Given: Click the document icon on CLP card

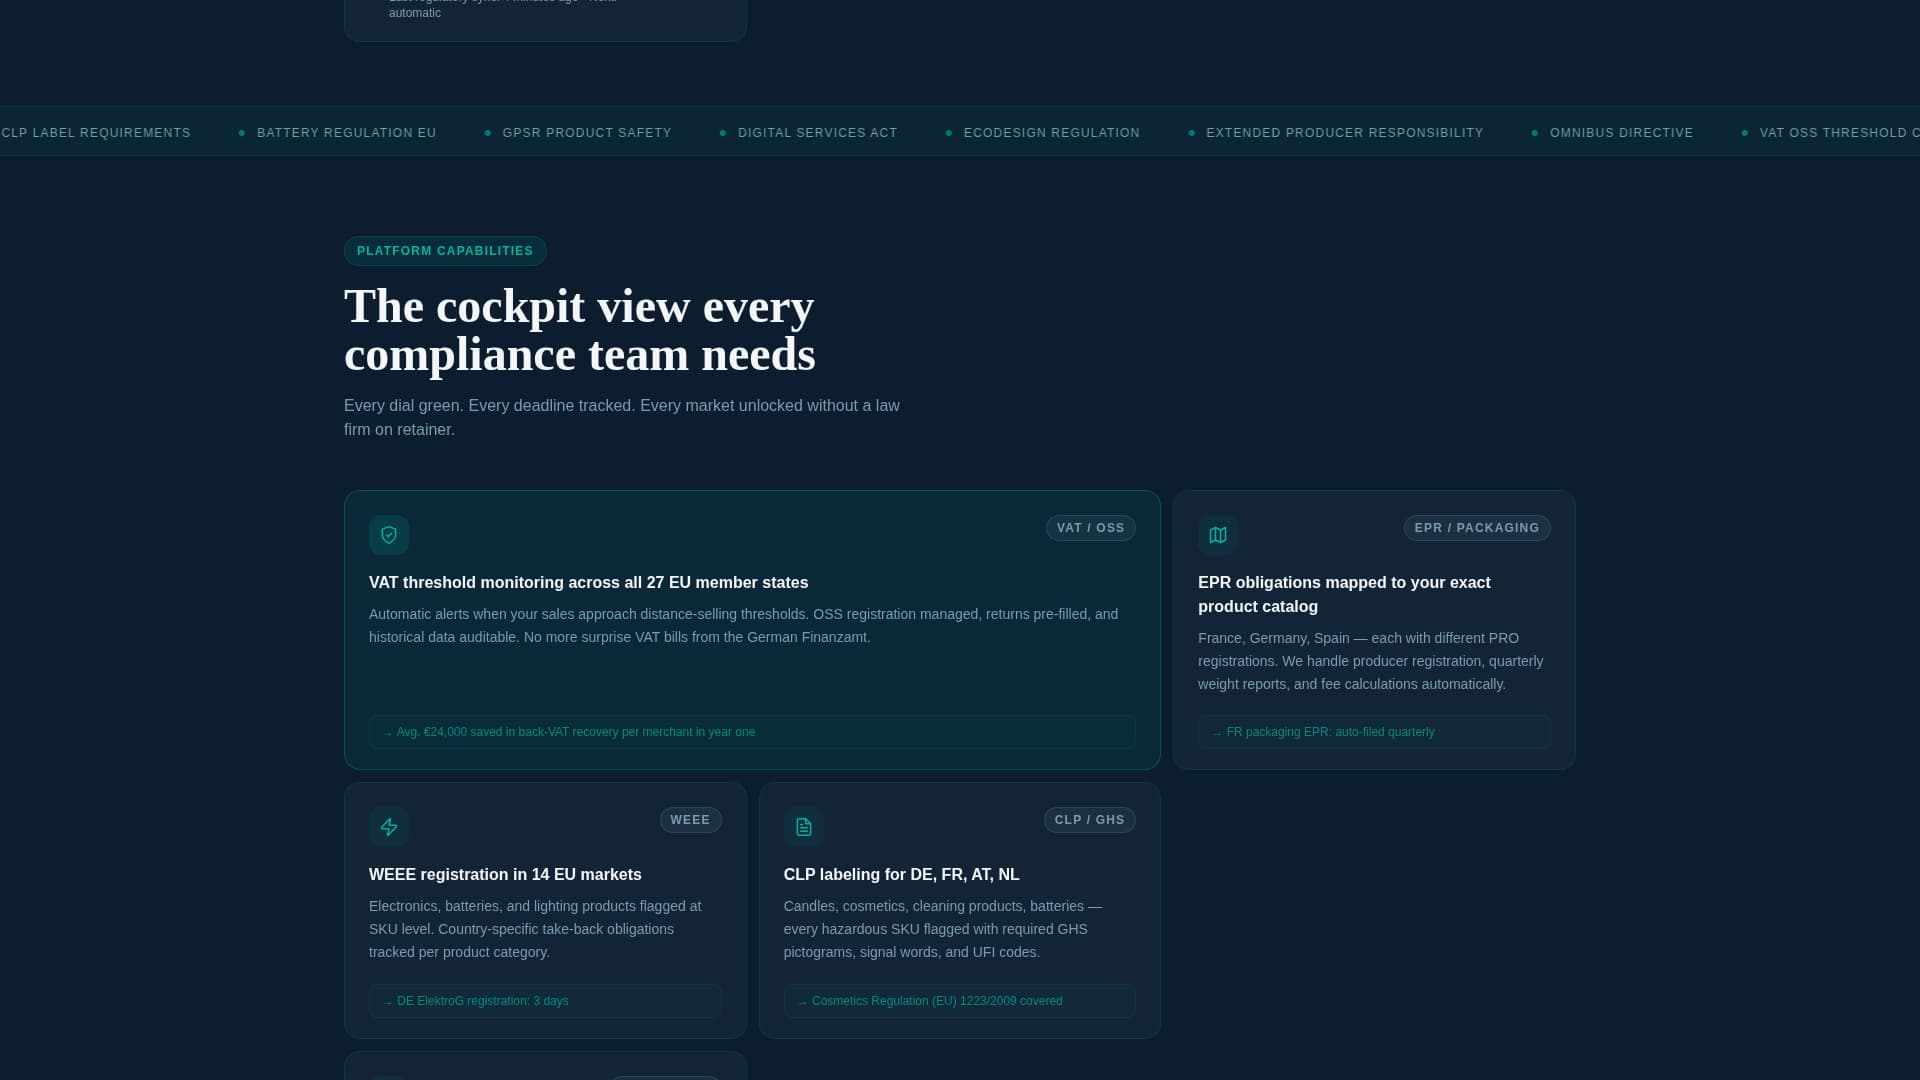Looking at the screenshot, I should click(x=804, y=827).
